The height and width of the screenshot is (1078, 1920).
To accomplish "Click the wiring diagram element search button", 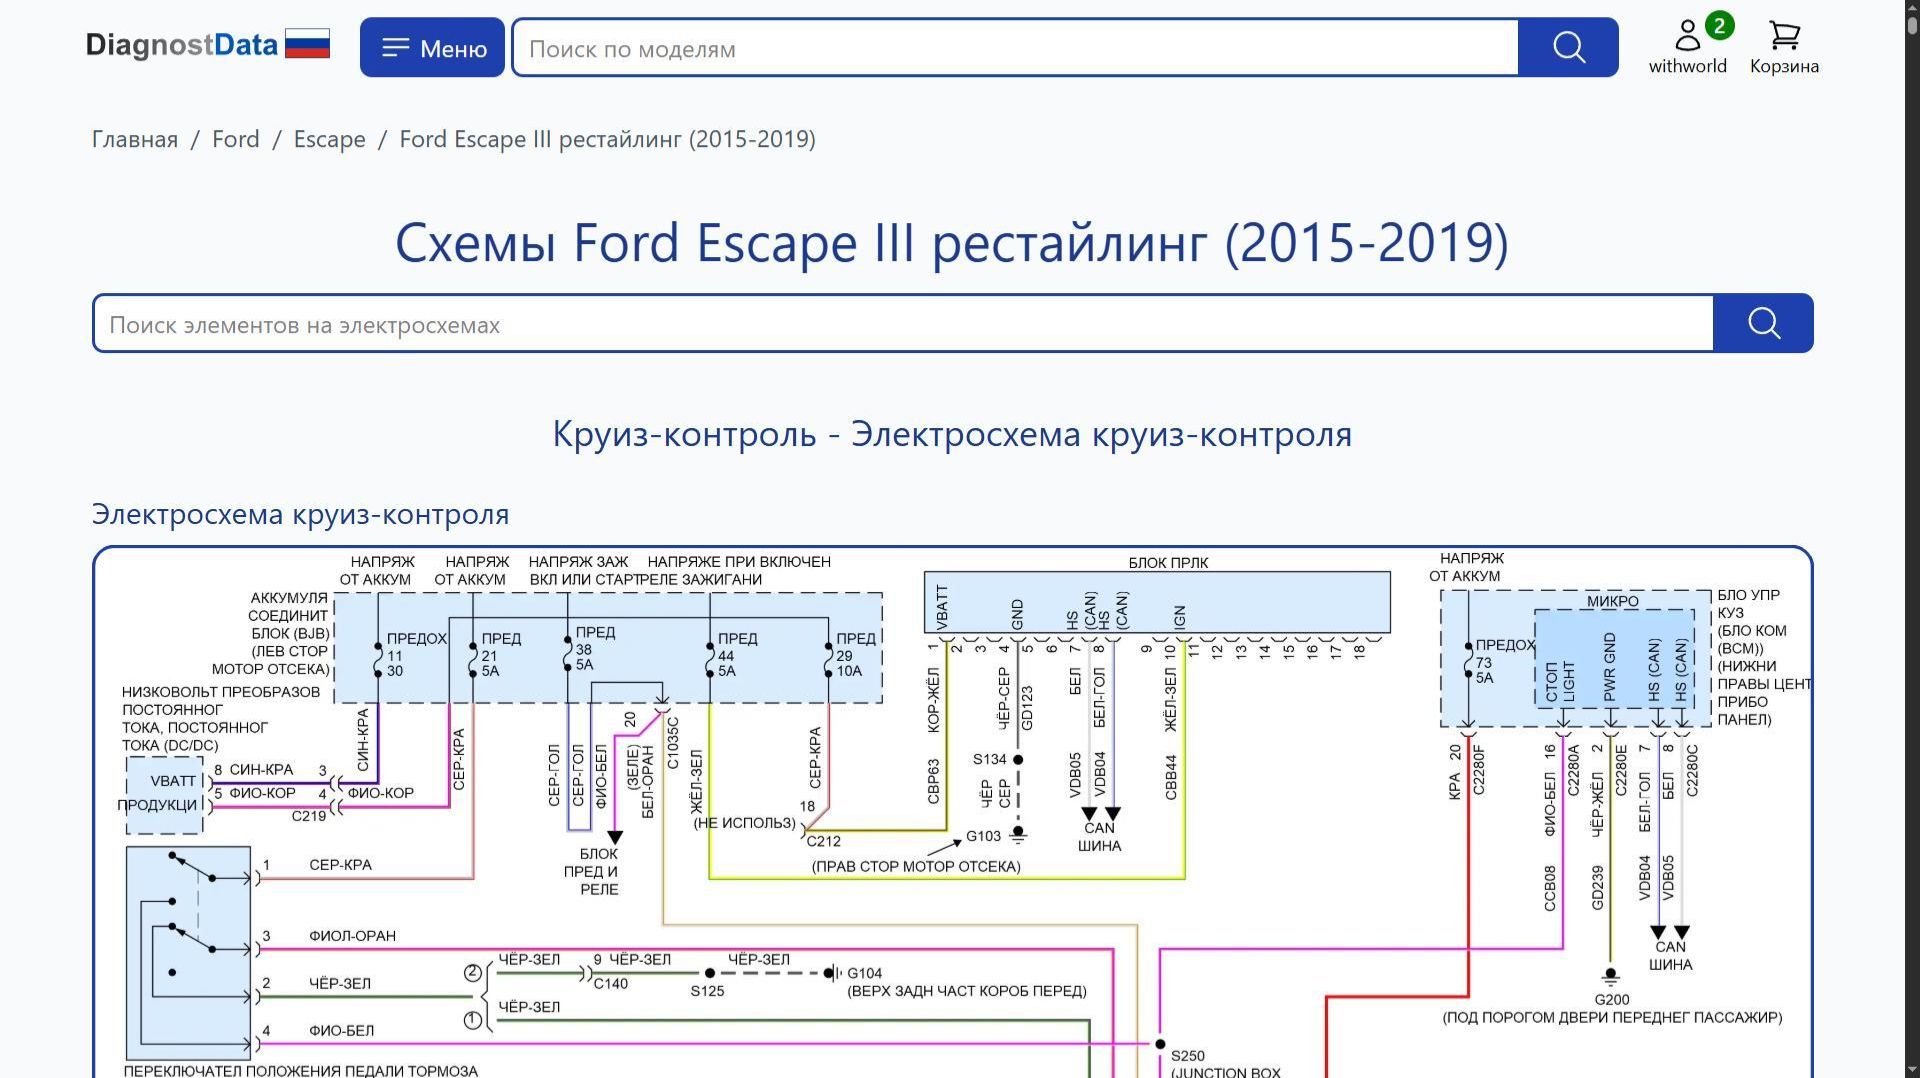I will tap(1763, 323).
